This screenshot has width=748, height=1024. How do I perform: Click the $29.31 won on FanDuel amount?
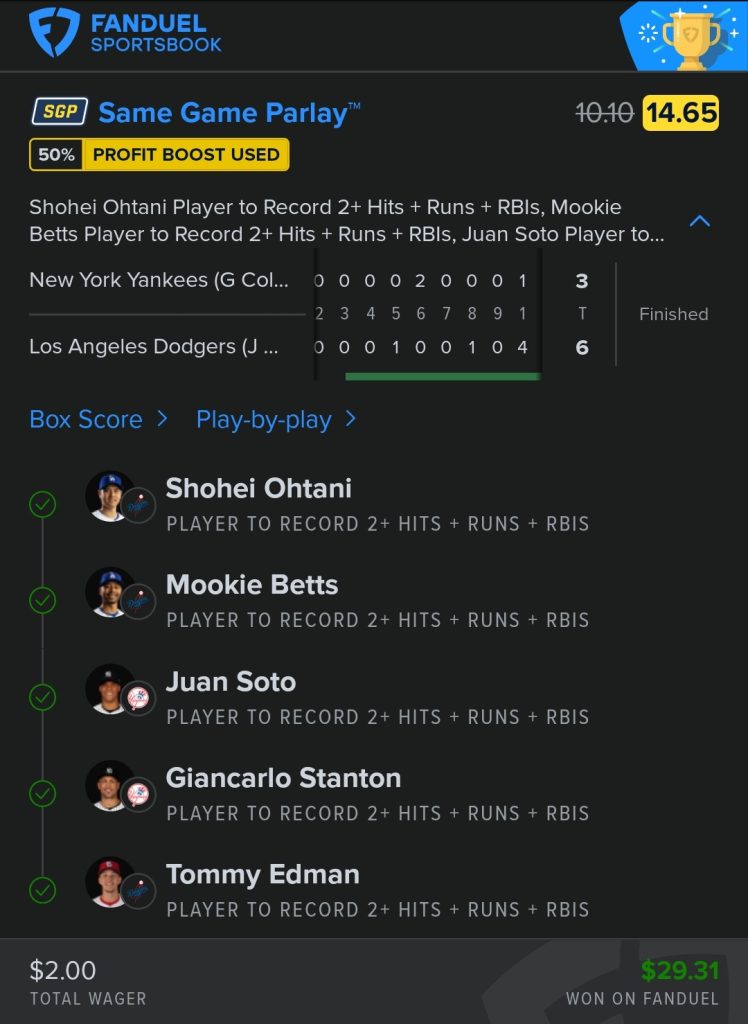[679, 970]
